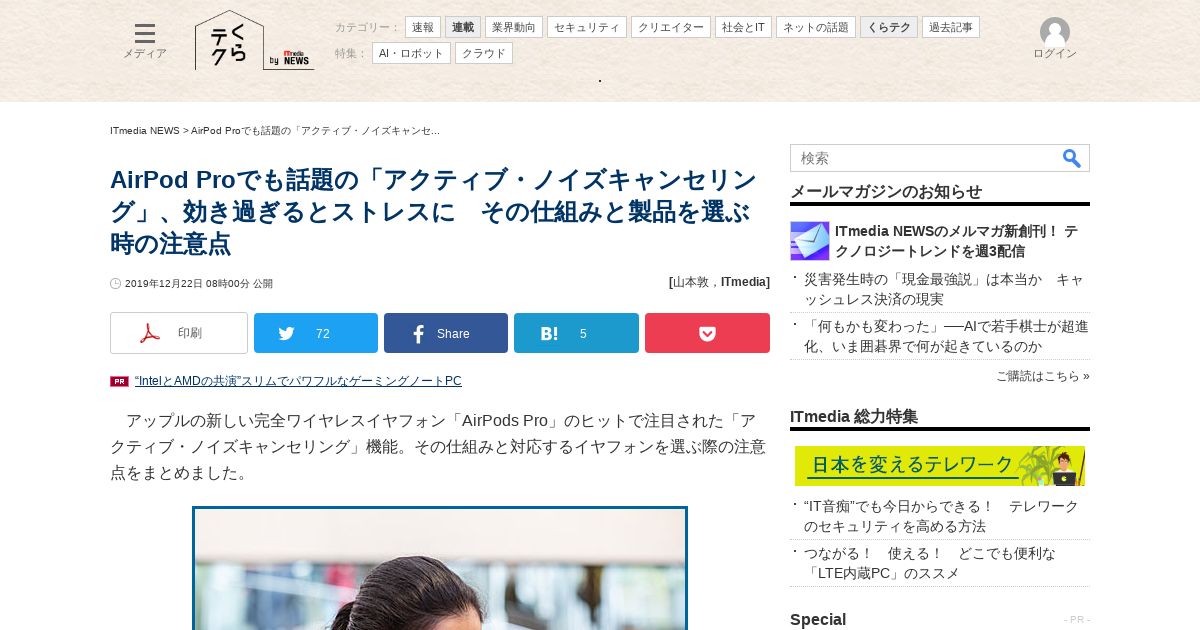This screenshot has width=1200, height=630.
Task: Click author name 山本敦，ITmedia
Action: click(x=720, y=282)
